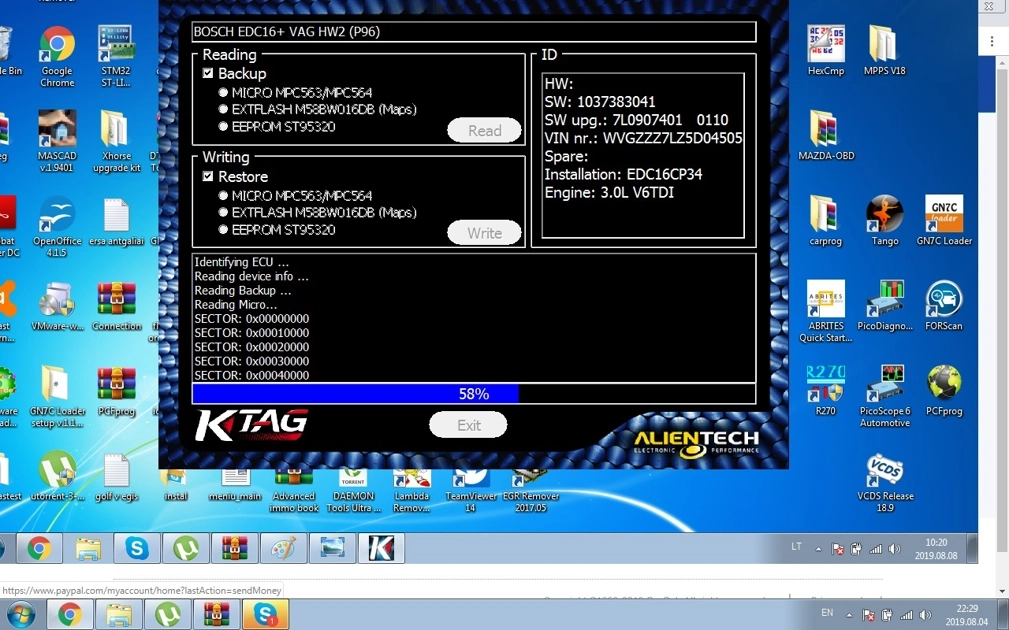Launch the orange GN7C Loader shortcut

(x=944, y=221)
